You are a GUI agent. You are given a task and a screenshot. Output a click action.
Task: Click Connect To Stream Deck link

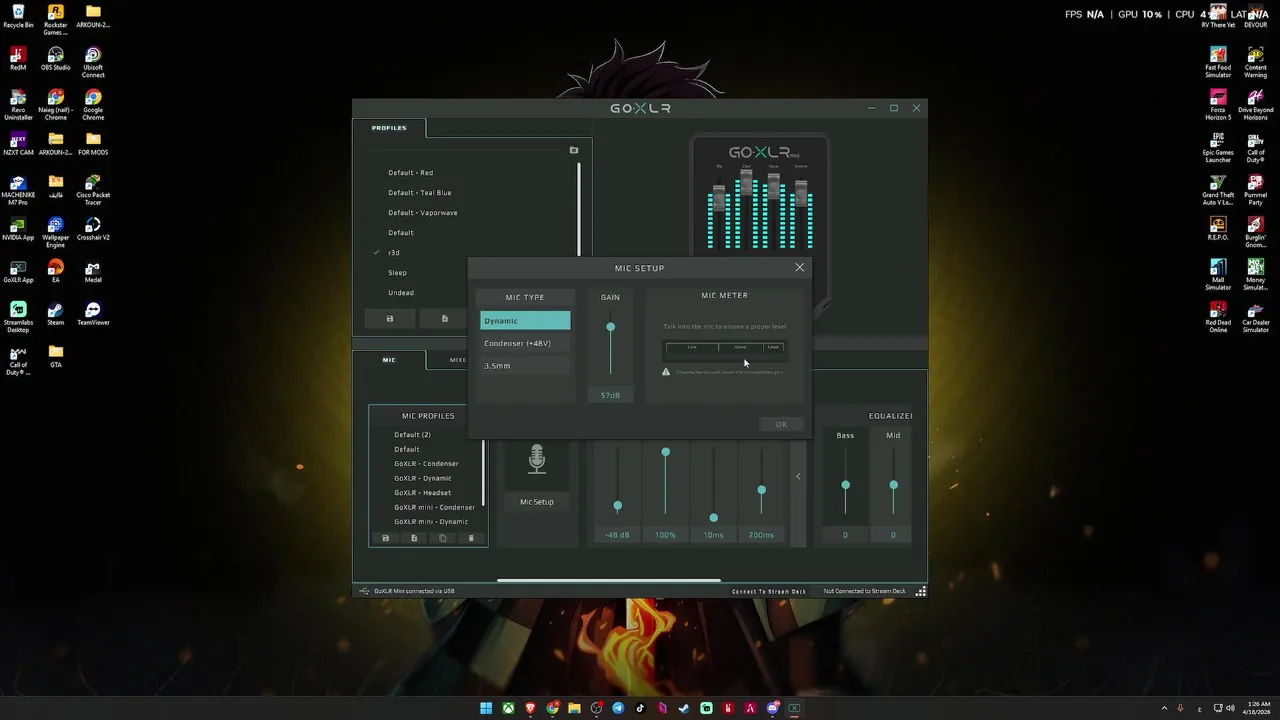click(x=769, y=591)
